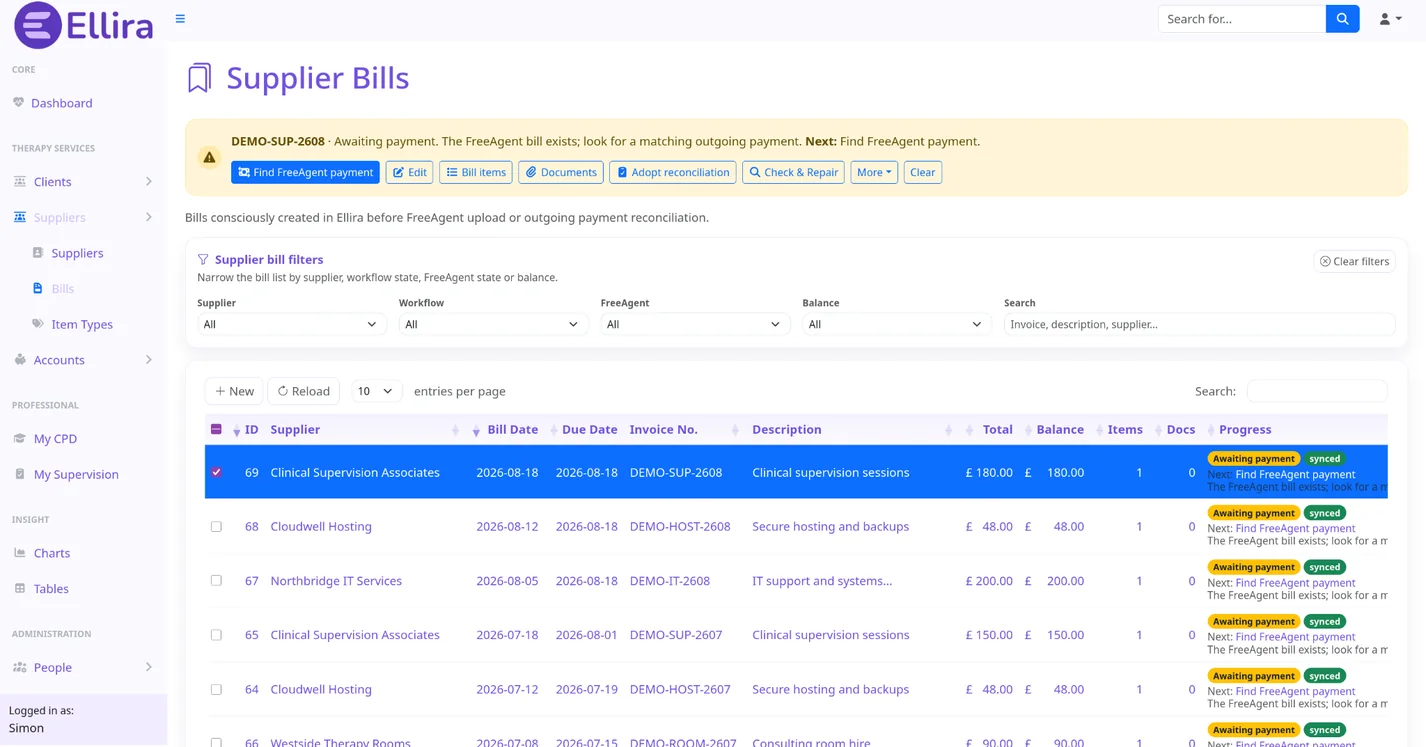1426x747 pixels.
Task: Click the funnel icon by Supplier bill filters
Action: click(203, 259)
